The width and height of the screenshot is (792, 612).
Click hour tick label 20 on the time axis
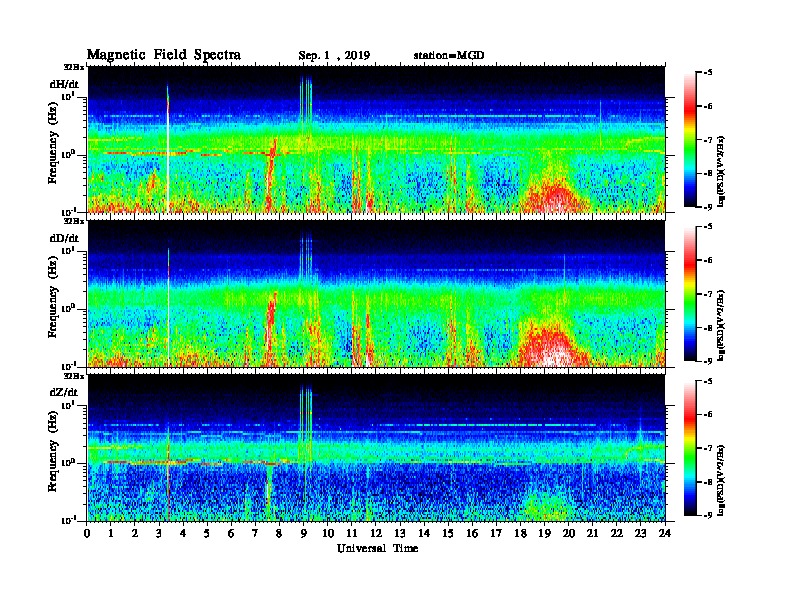569,533
